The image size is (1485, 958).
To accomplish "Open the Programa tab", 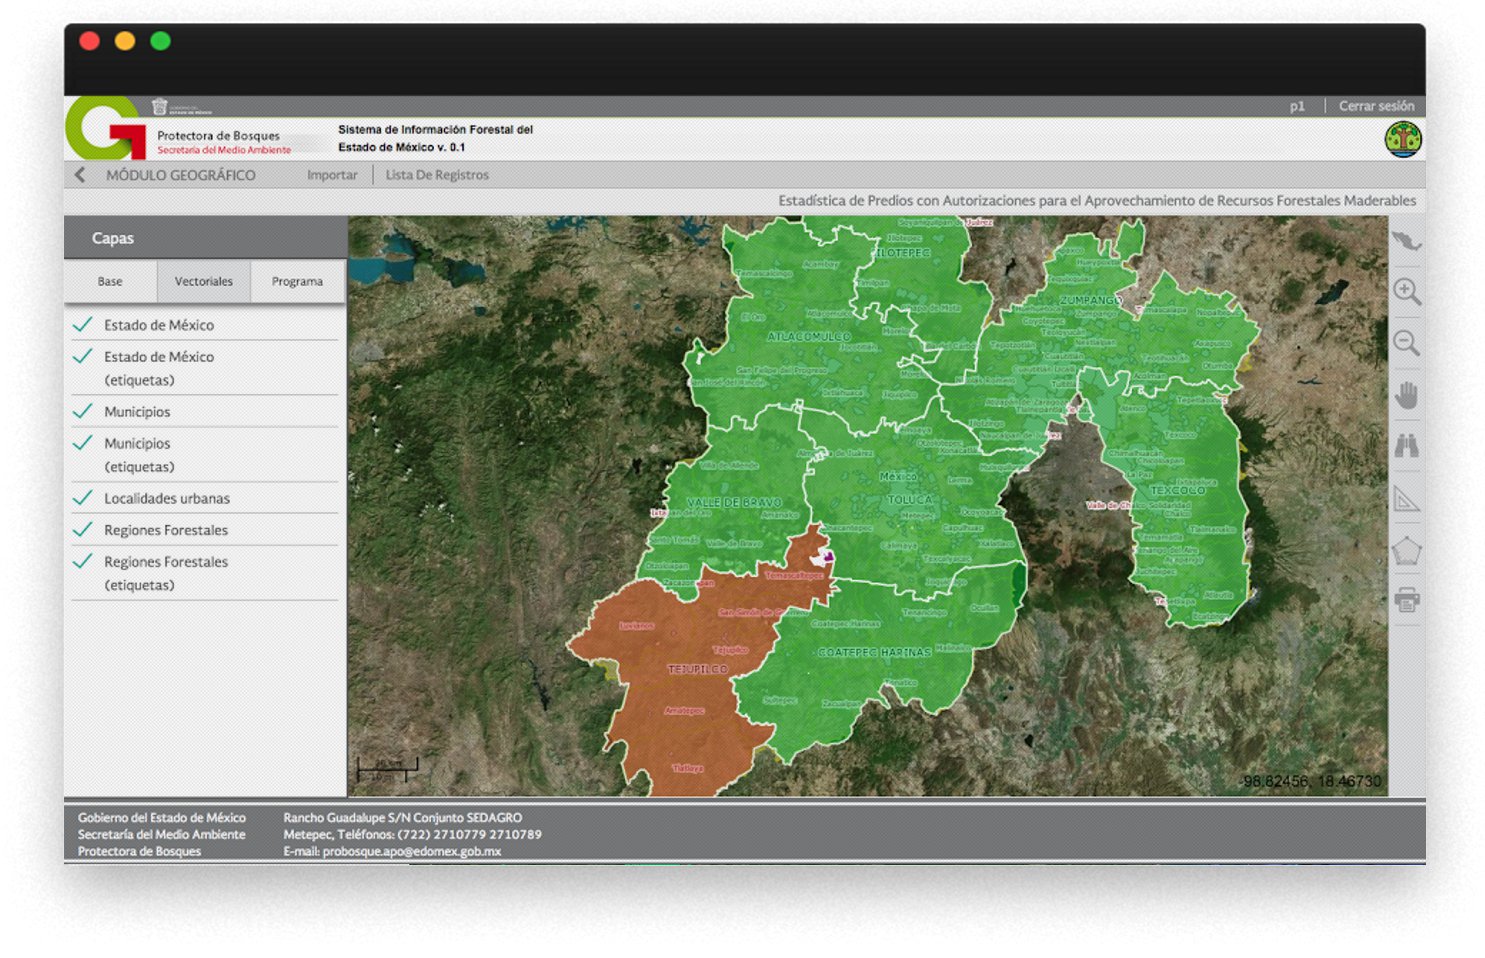I will point(297,282).
